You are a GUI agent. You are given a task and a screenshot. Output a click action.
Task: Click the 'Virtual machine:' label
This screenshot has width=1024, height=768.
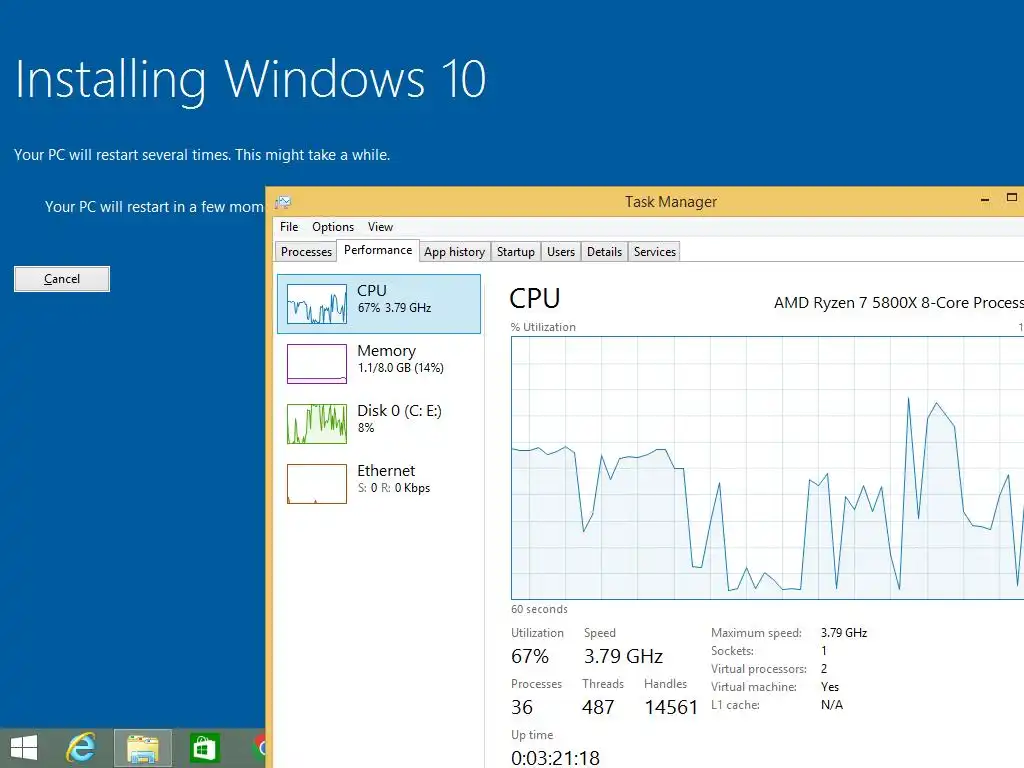(754, 687)
